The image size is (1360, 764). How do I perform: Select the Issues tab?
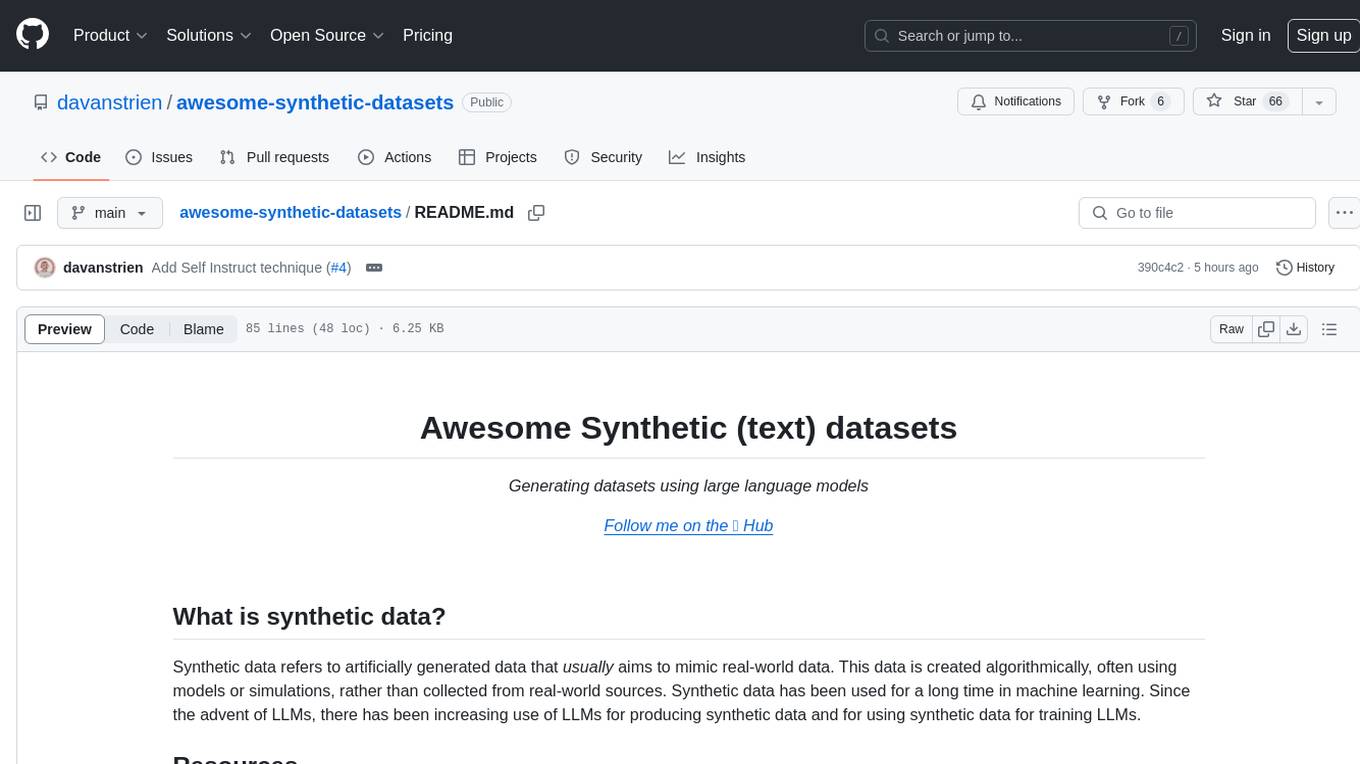tap(159, 157)
